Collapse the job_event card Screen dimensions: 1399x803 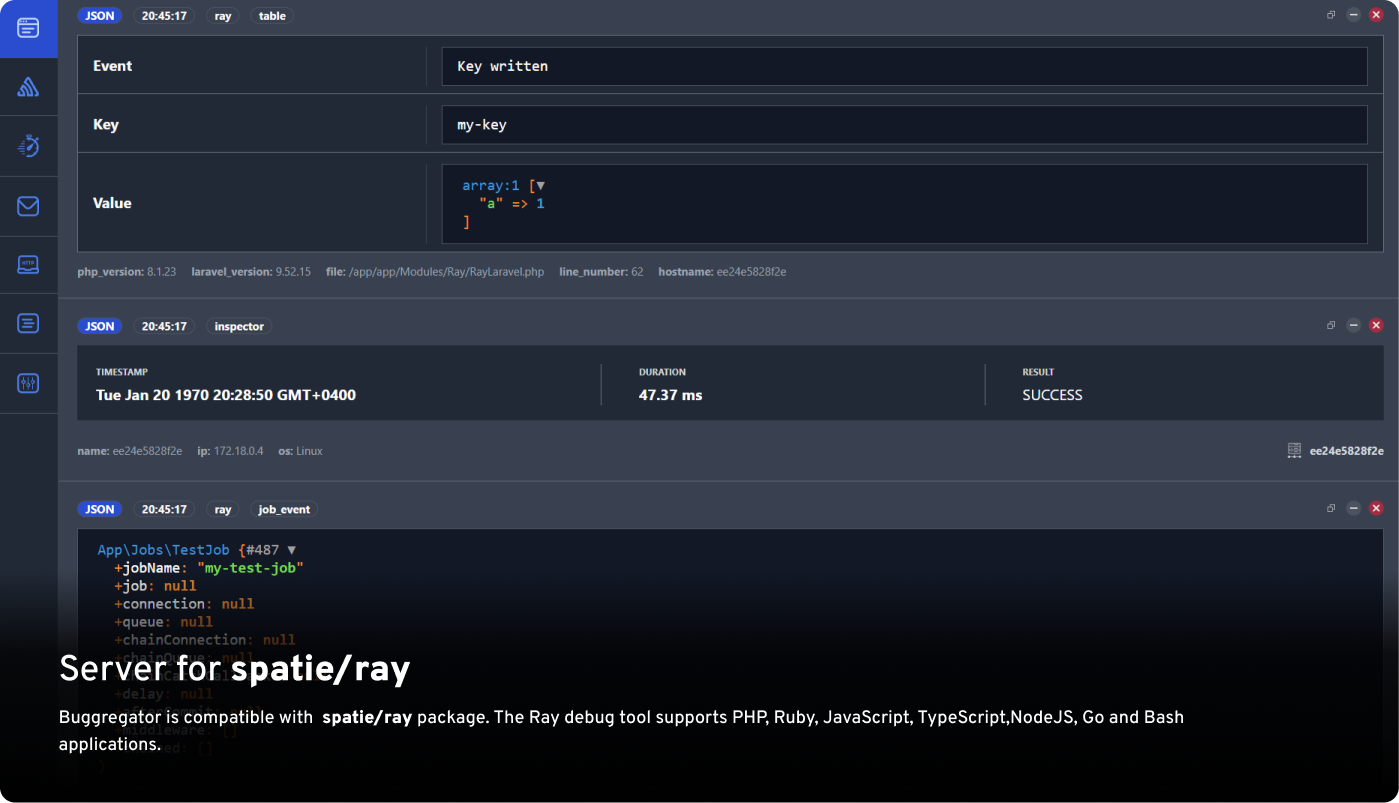coord(1354,508)
